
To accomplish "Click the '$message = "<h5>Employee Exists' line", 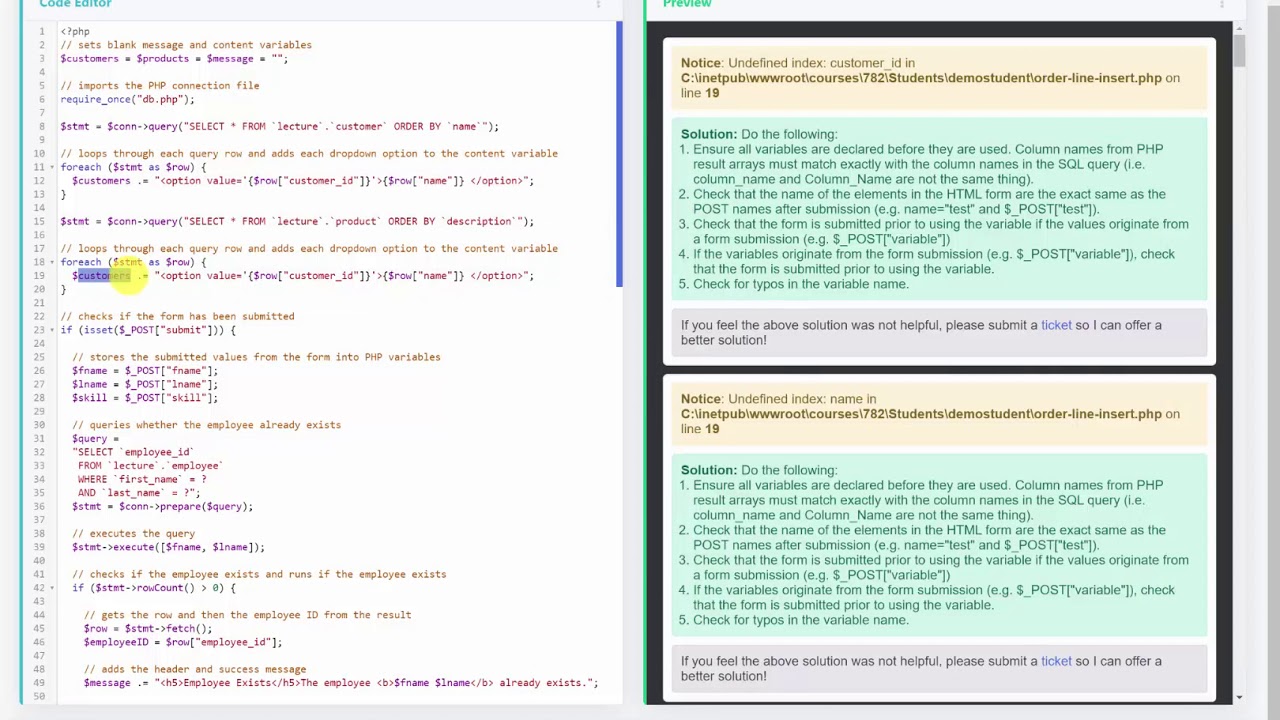I will tap(341, 683).
